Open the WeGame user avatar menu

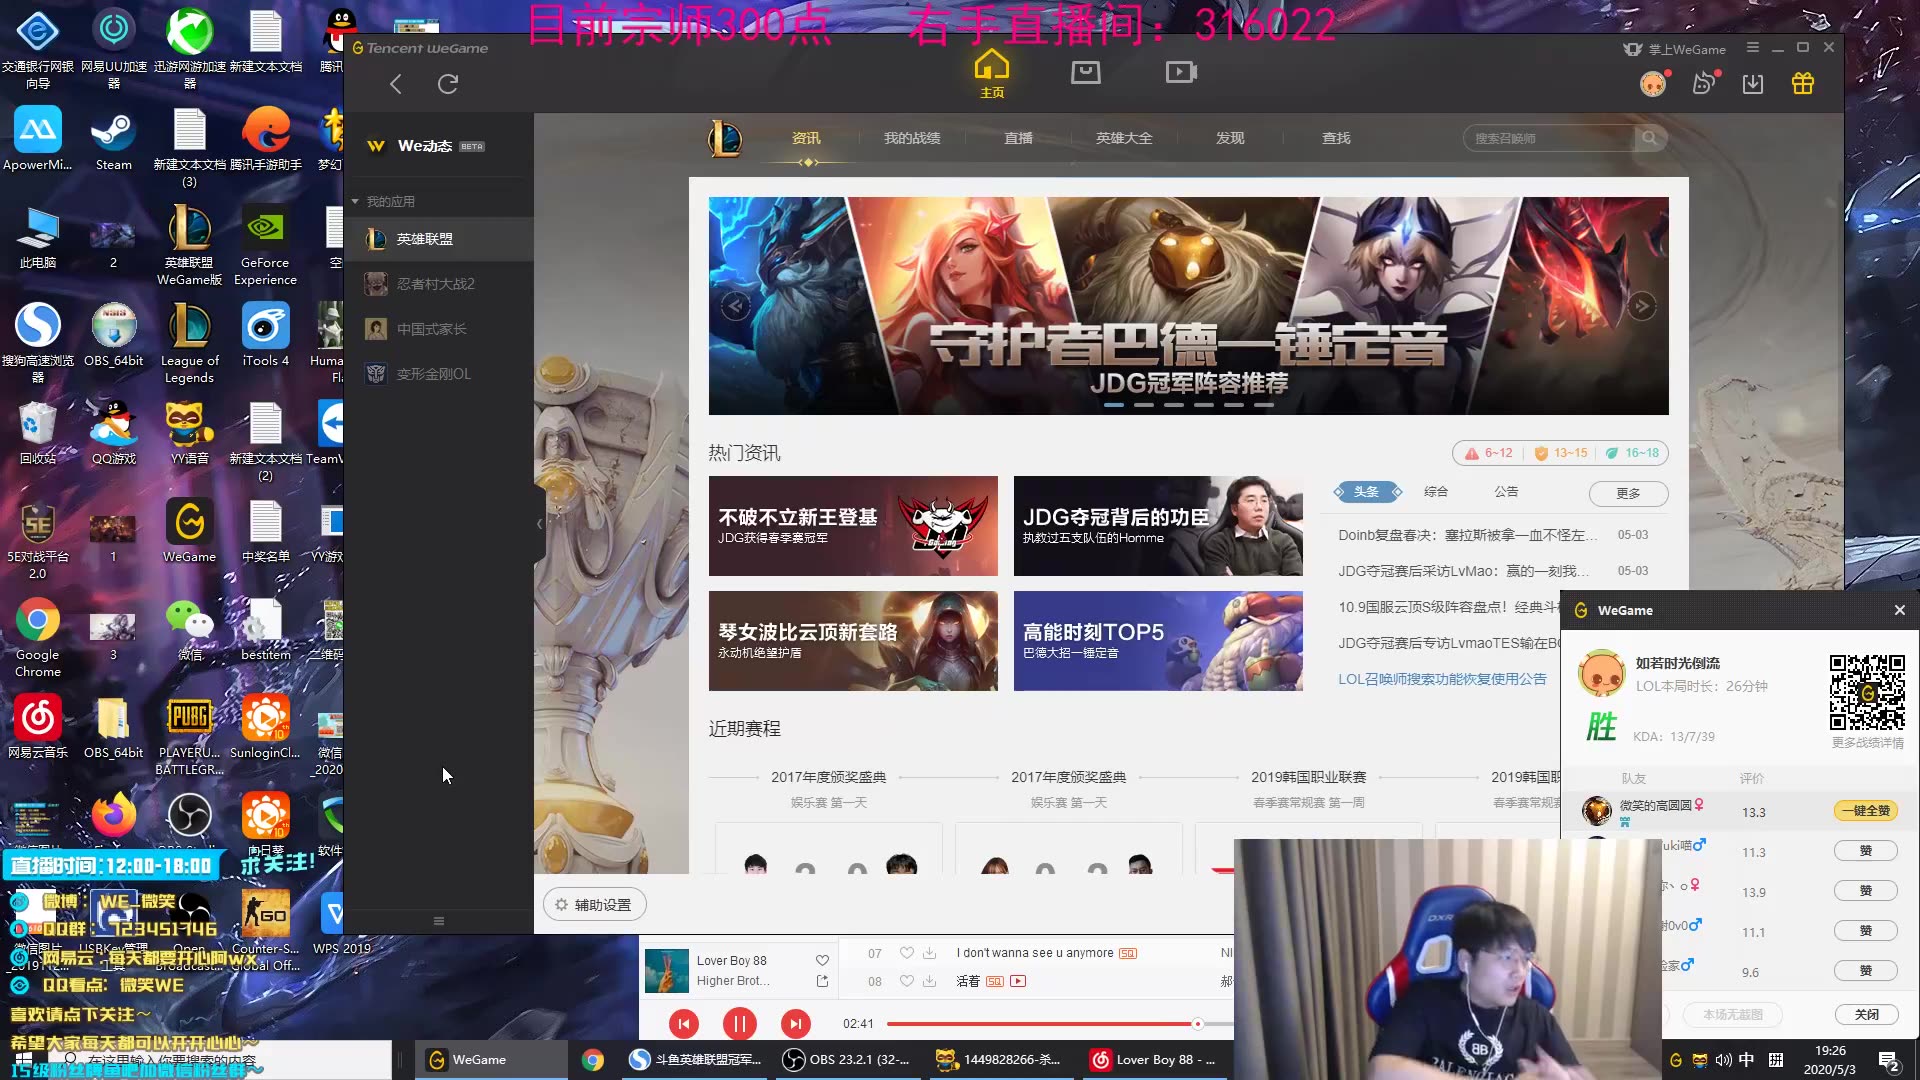1653,84
